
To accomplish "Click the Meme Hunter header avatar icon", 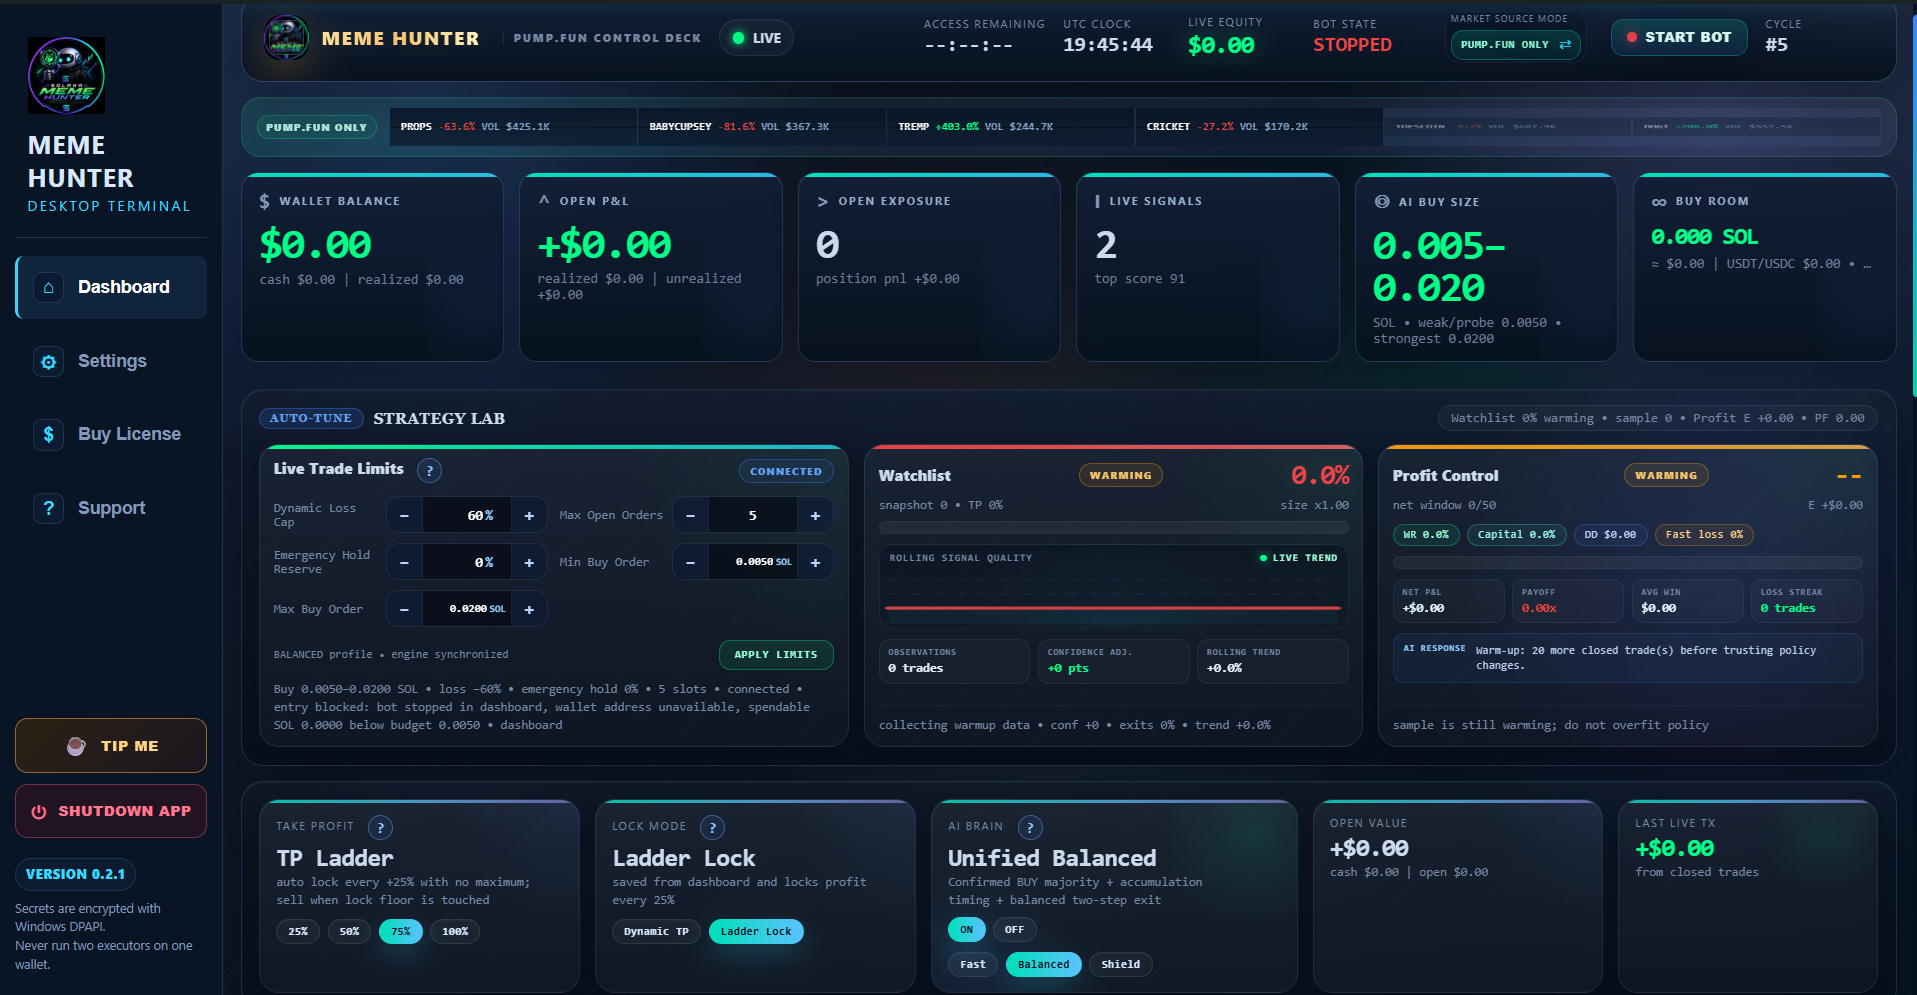I will tap(286, 38).
